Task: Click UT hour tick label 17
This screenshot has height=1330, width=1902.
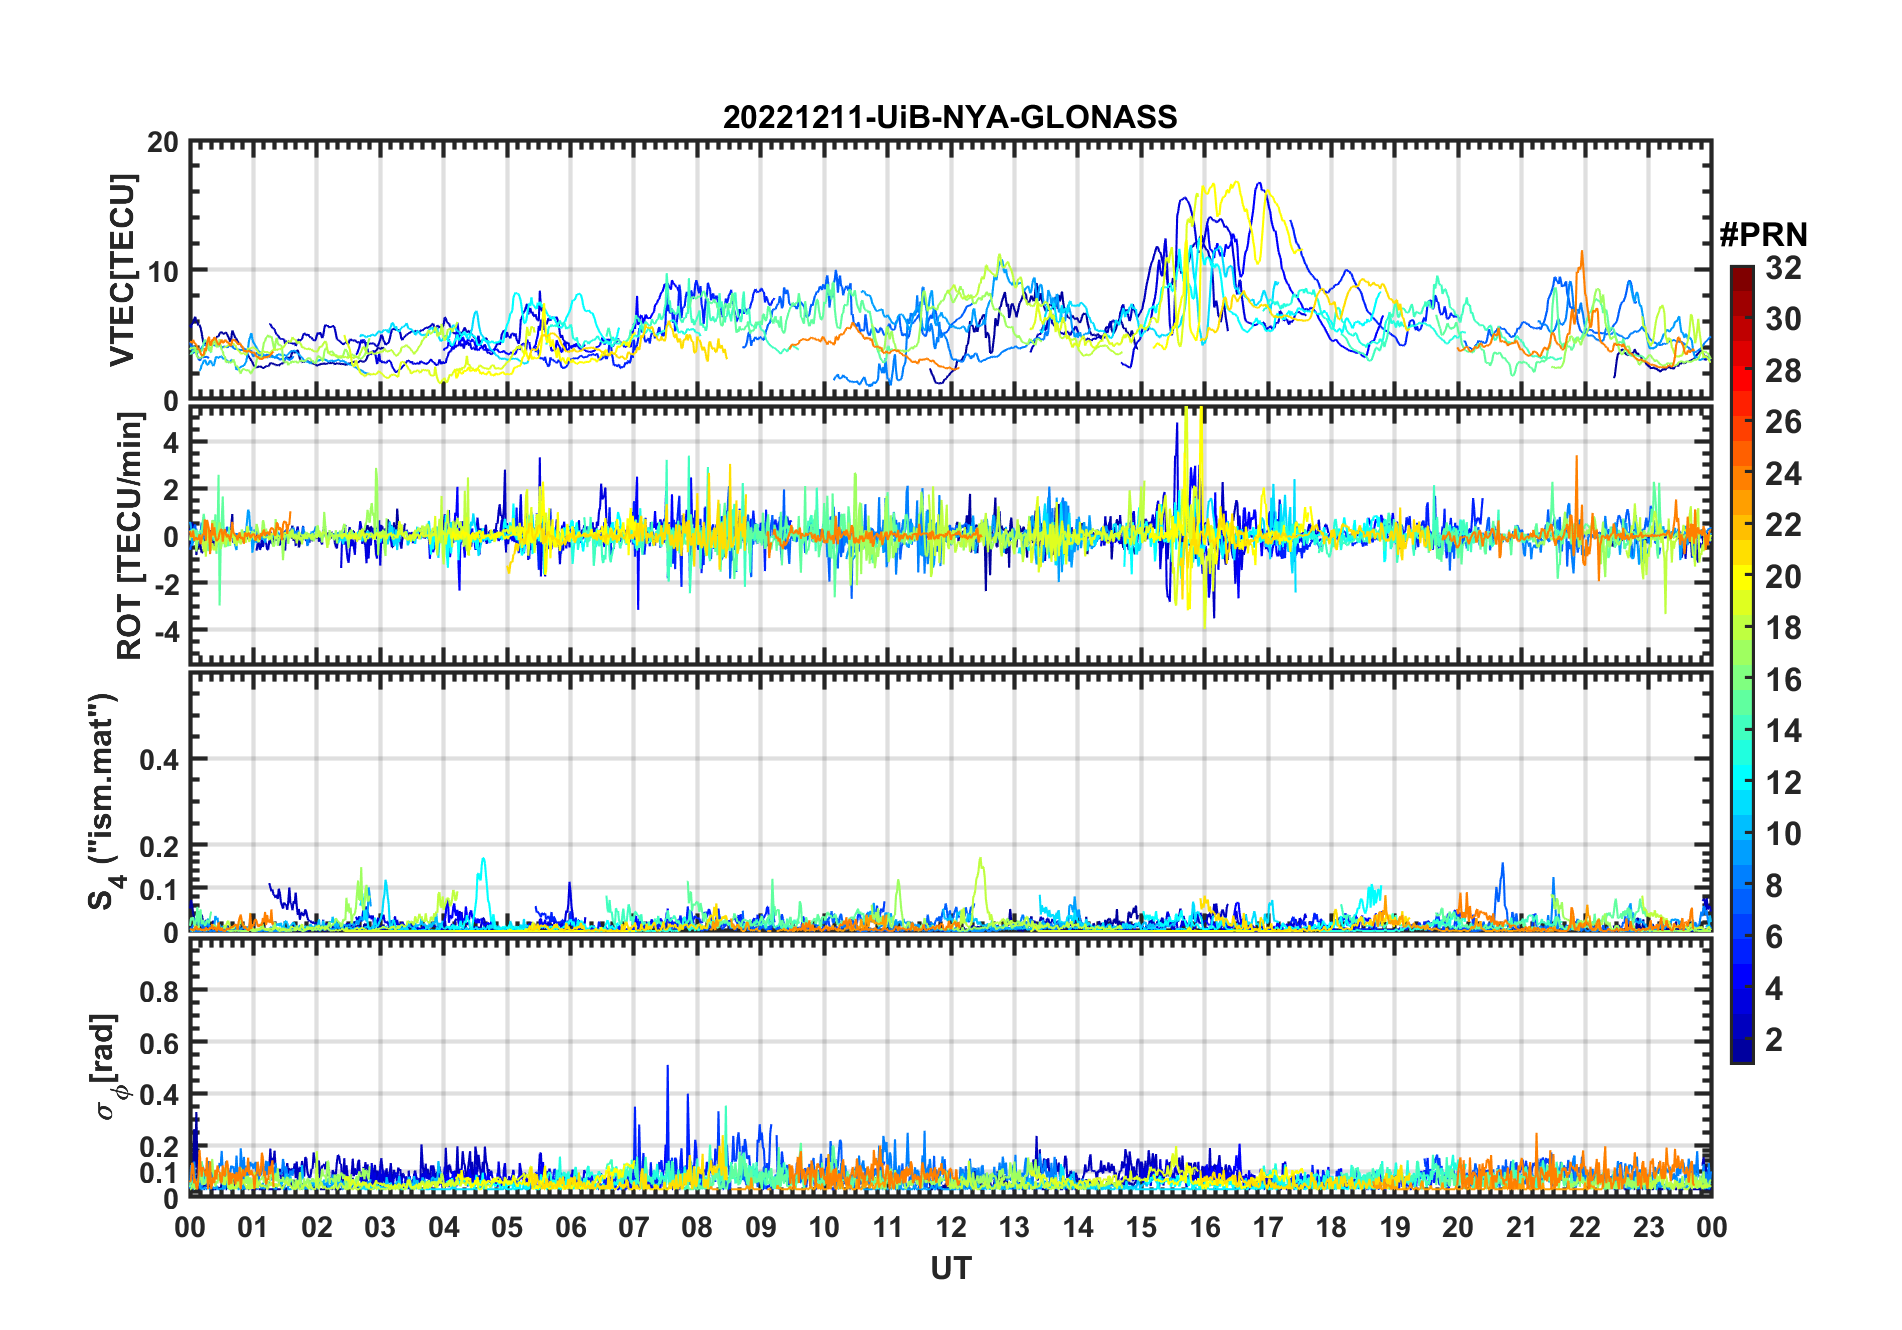Action: [x=1268, y=1227]
